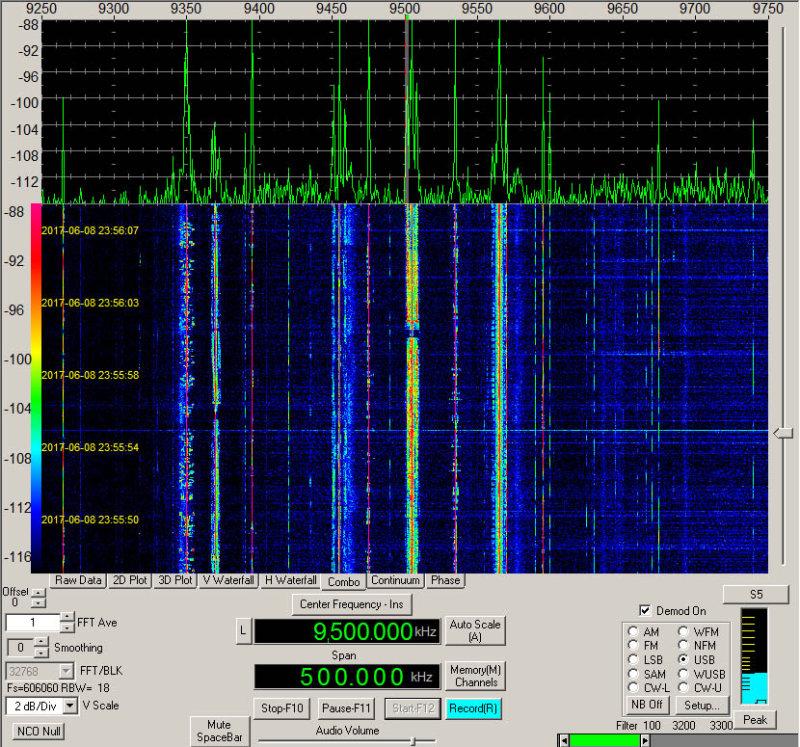Click timestamp 2017-06-08 23:56:07 in waterfall
800x747 pixels.
click(90, 231)
